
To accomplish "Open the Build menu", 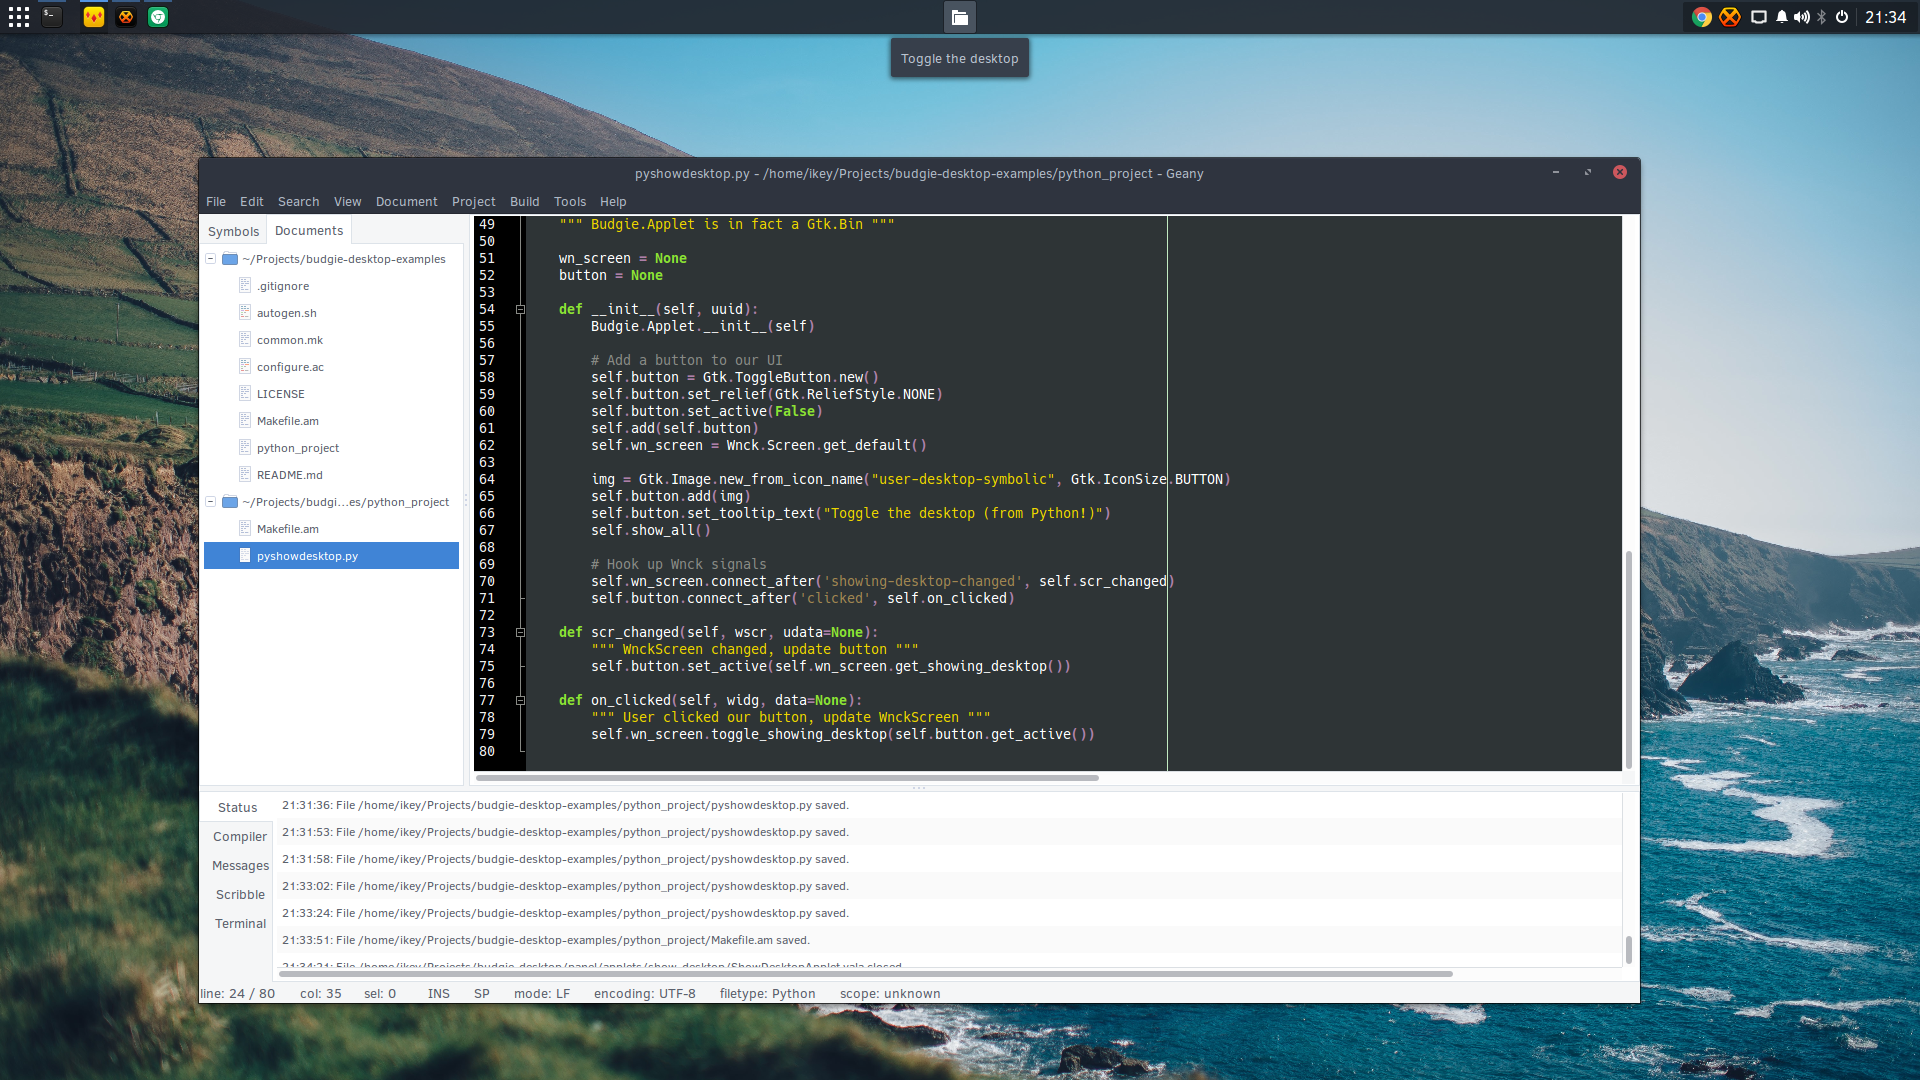I will pyautogui.click(x=524, y=202).
